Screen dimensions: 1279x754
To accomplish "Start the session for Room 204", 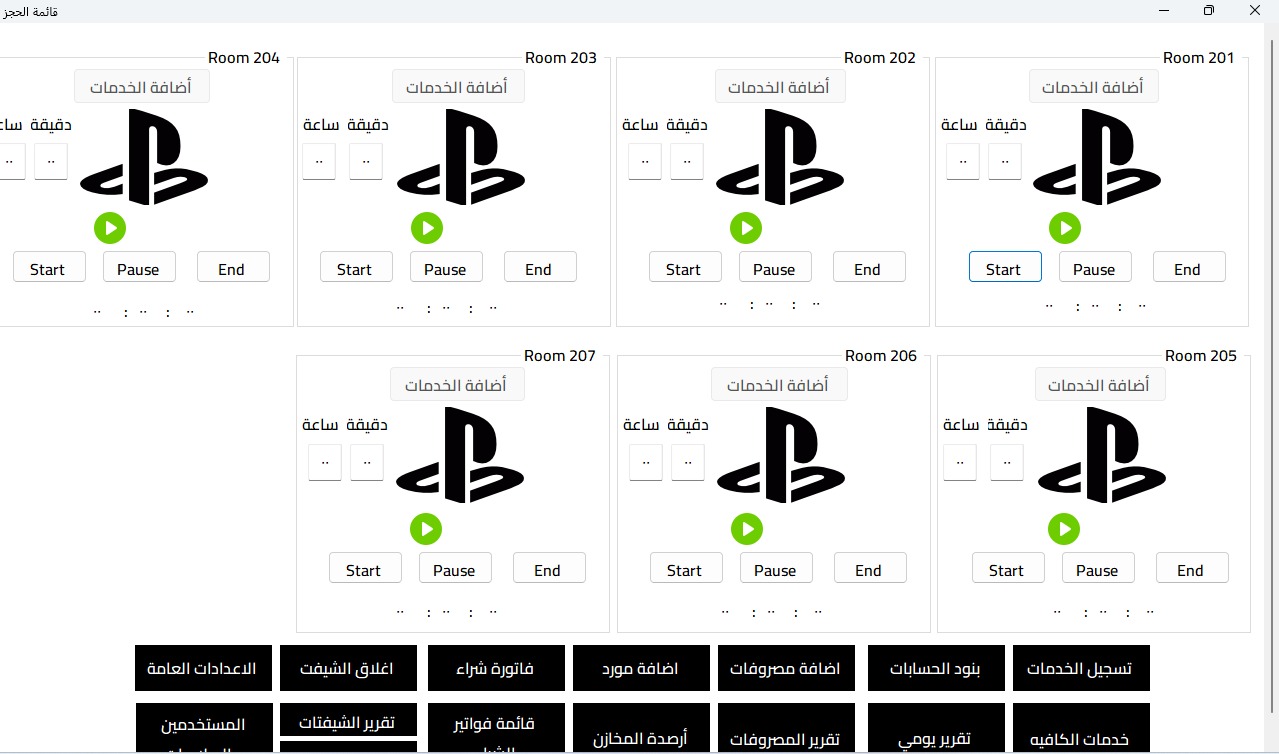I will pos(49,268).
